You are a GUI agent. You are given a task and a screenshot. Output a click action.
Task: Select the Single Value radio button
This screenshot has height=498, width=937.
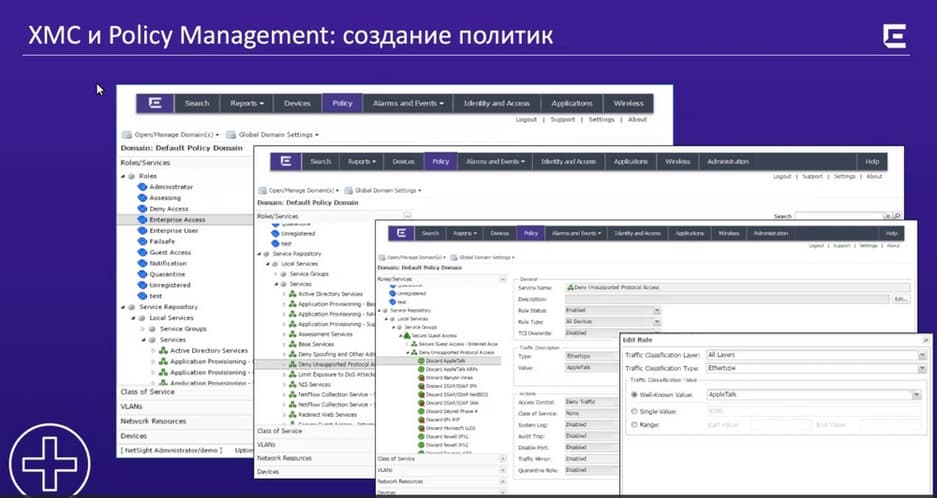pos(634,411)
